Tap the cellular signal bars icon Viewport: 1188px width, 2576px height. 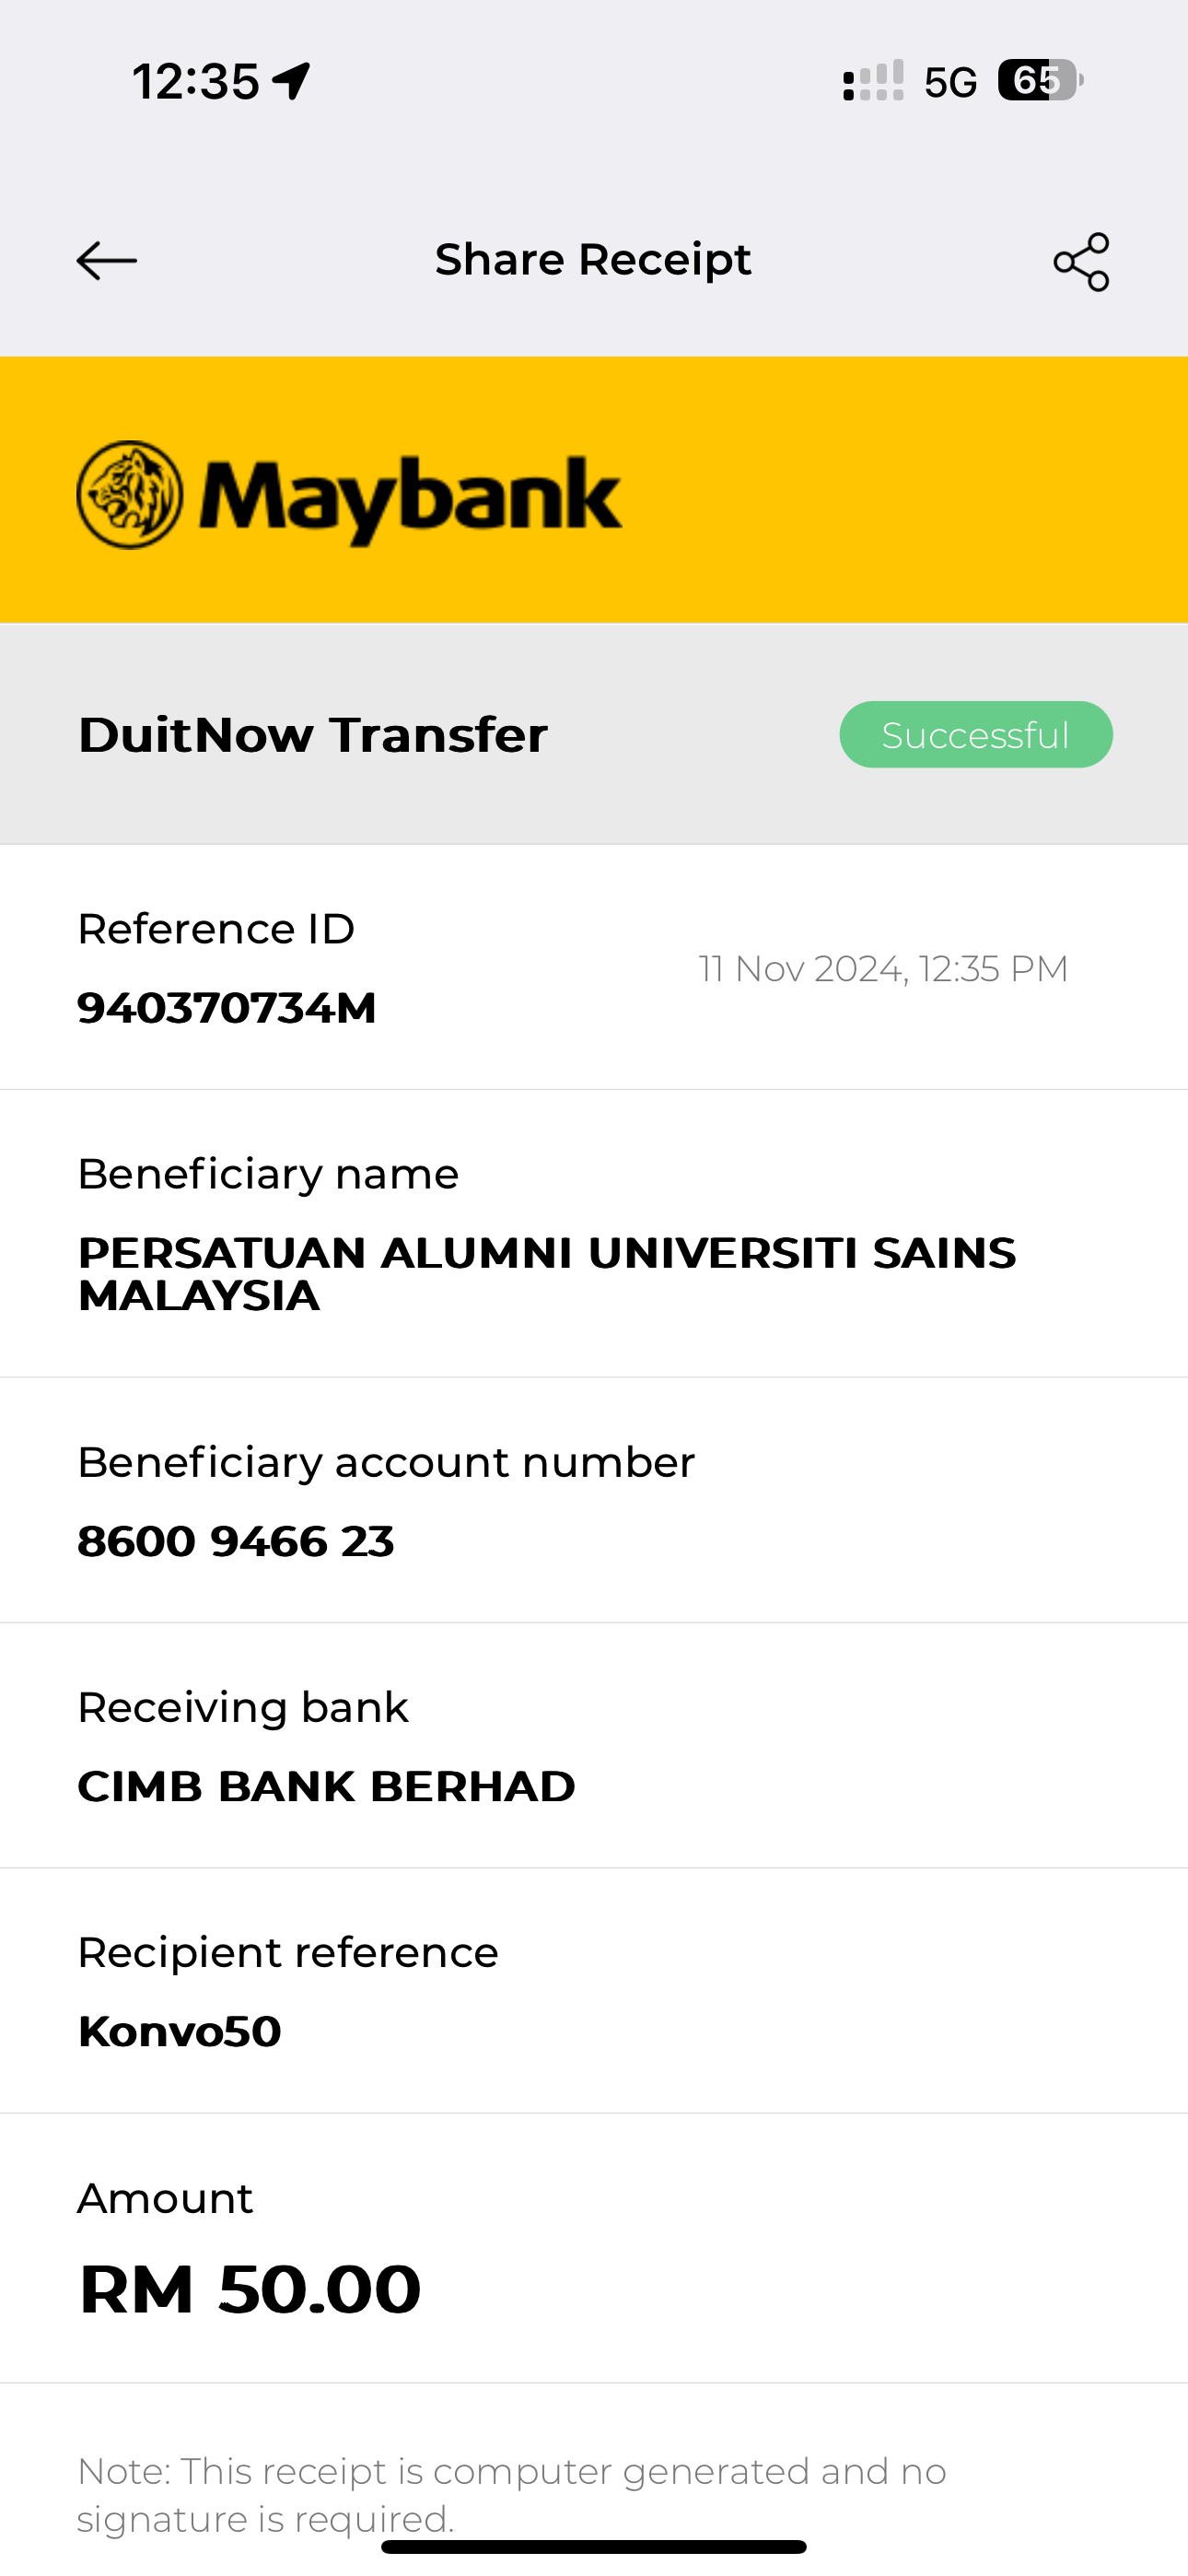(873, 81)
